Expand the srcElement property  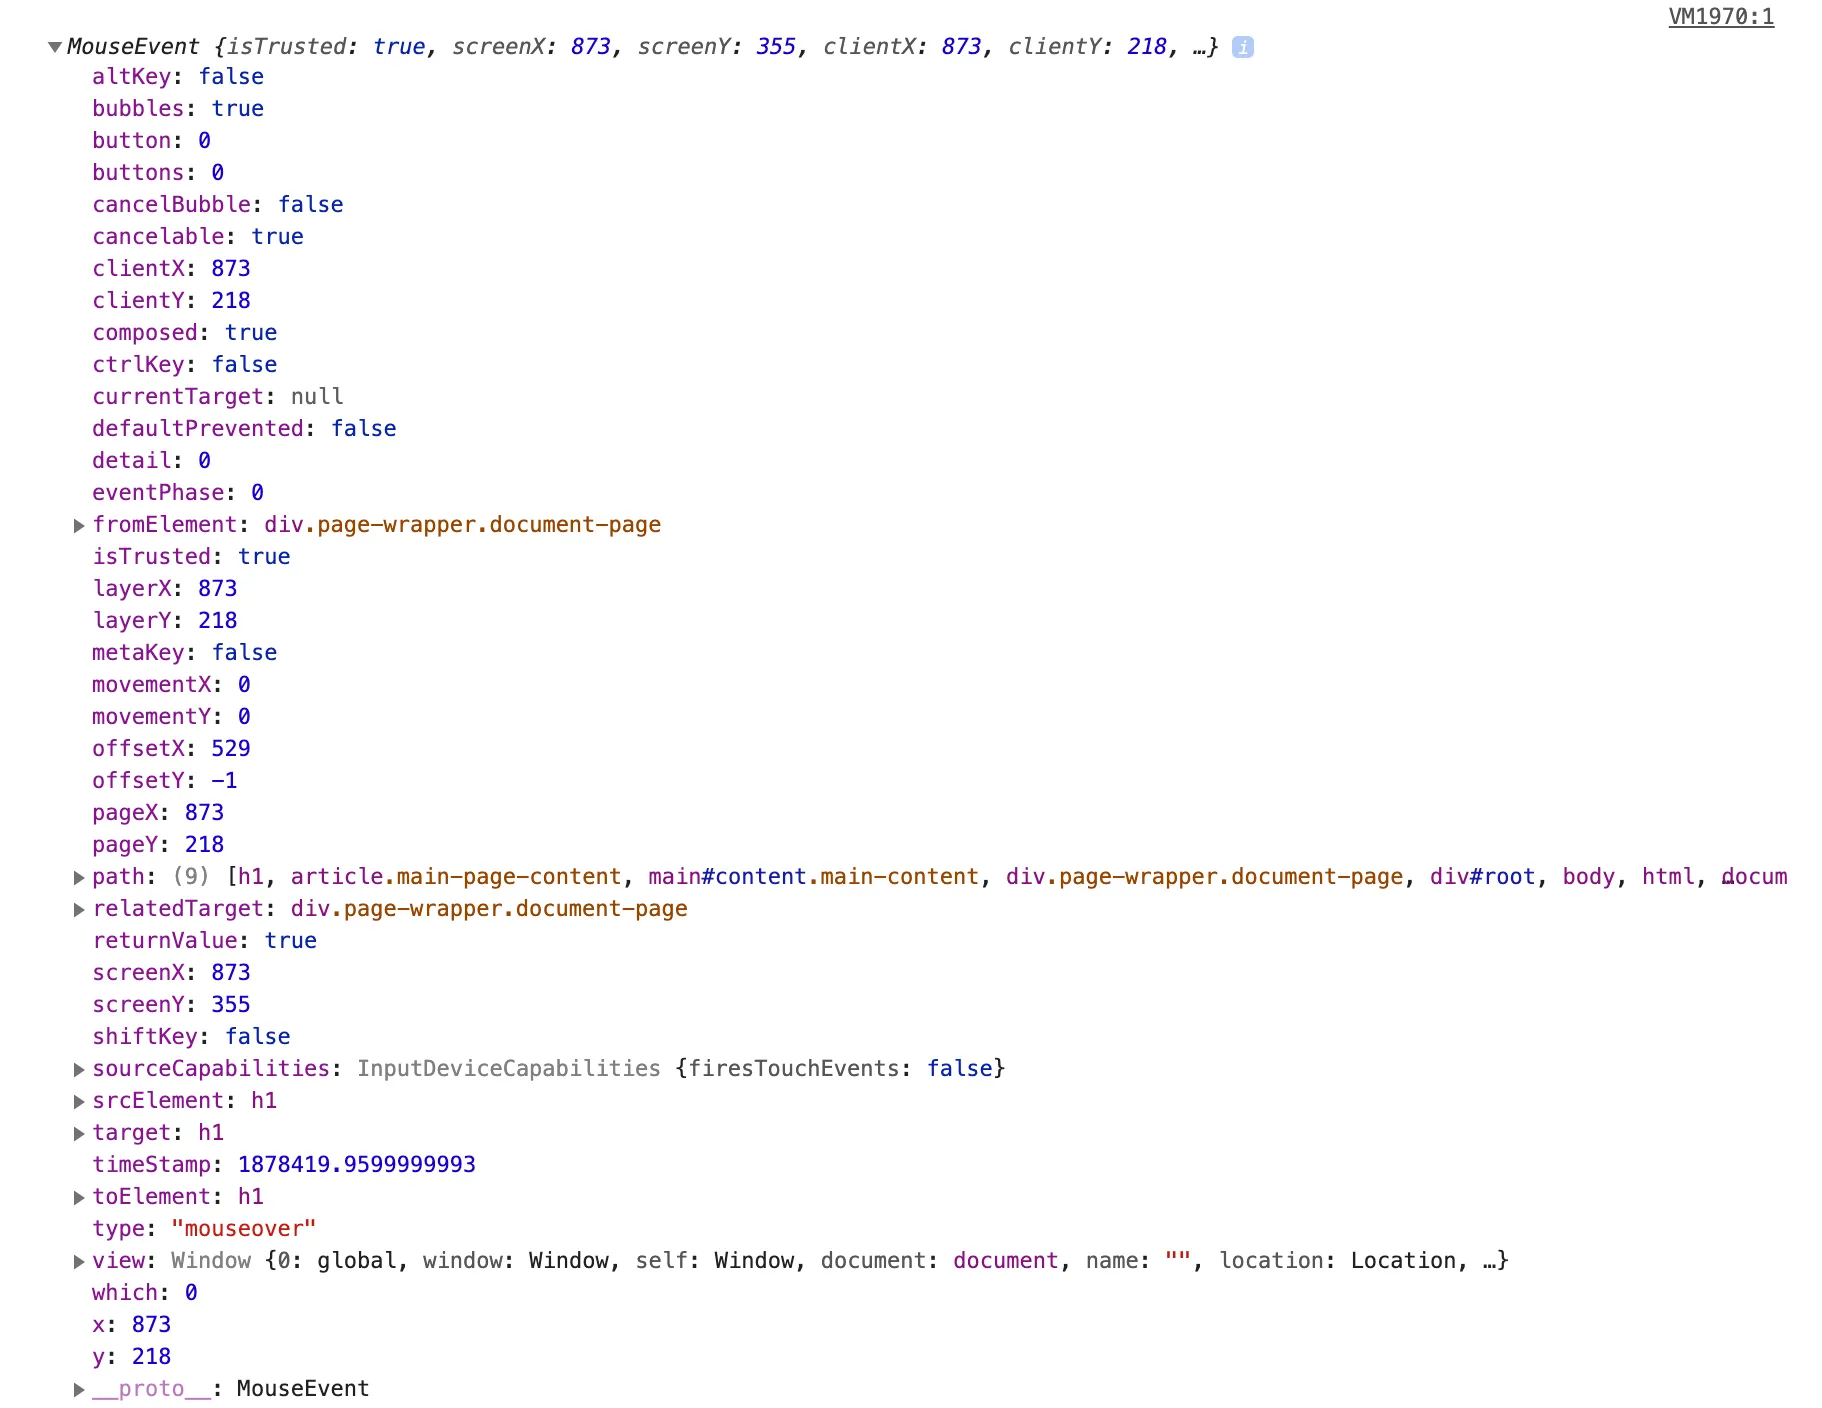[79, 1101]
